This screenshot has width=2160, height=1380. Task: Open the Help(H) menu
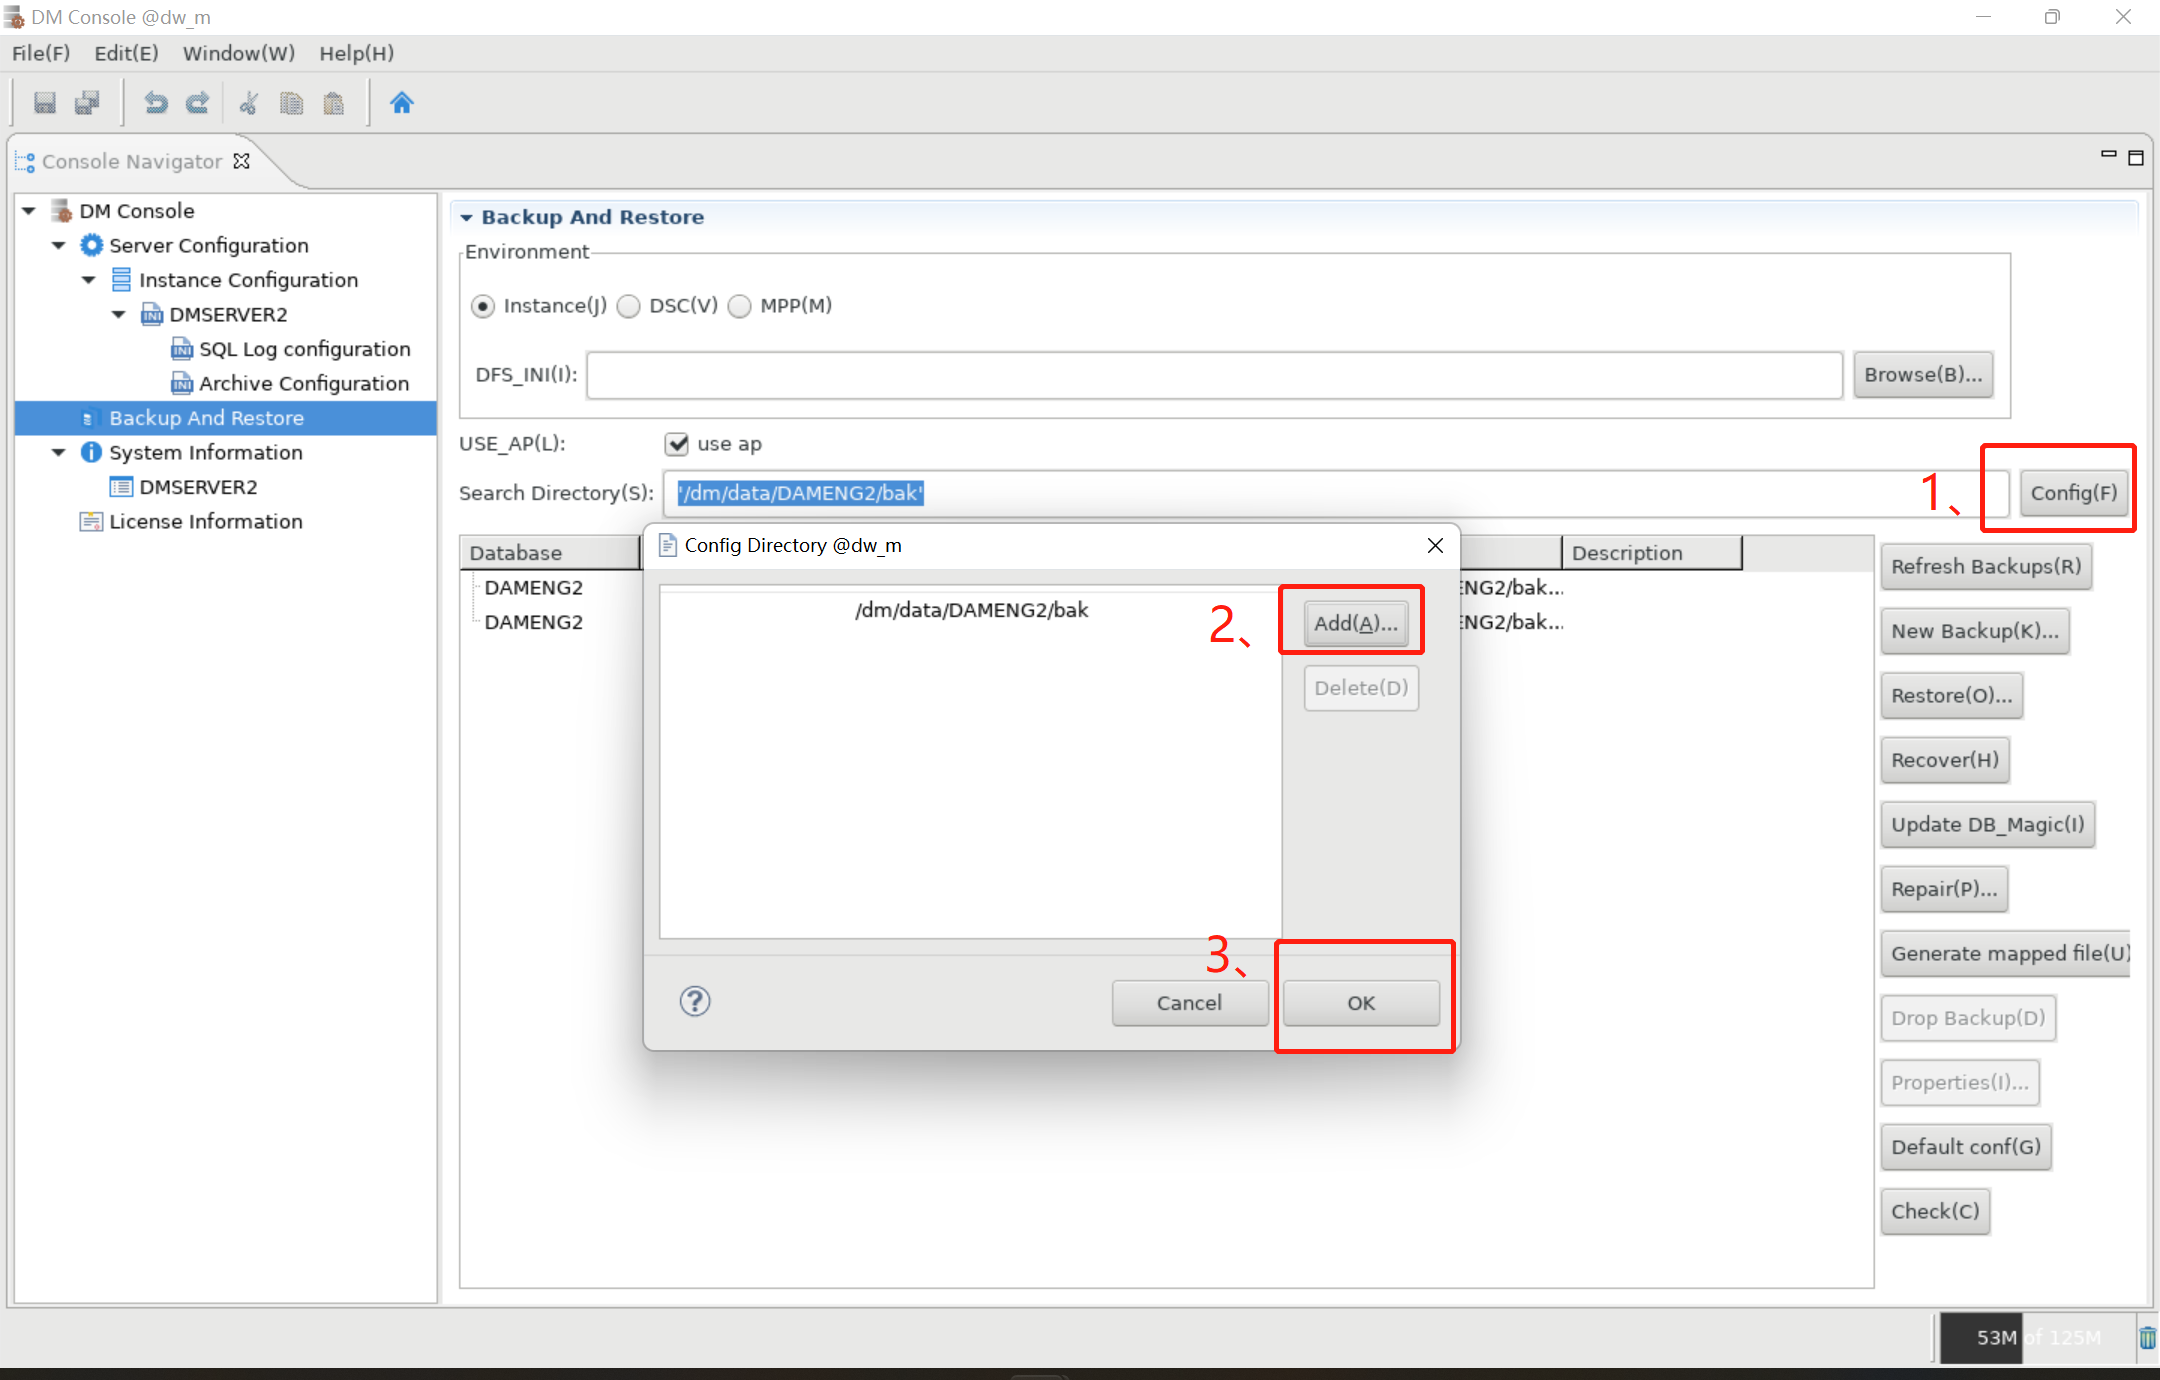click(x=357, y=53)
